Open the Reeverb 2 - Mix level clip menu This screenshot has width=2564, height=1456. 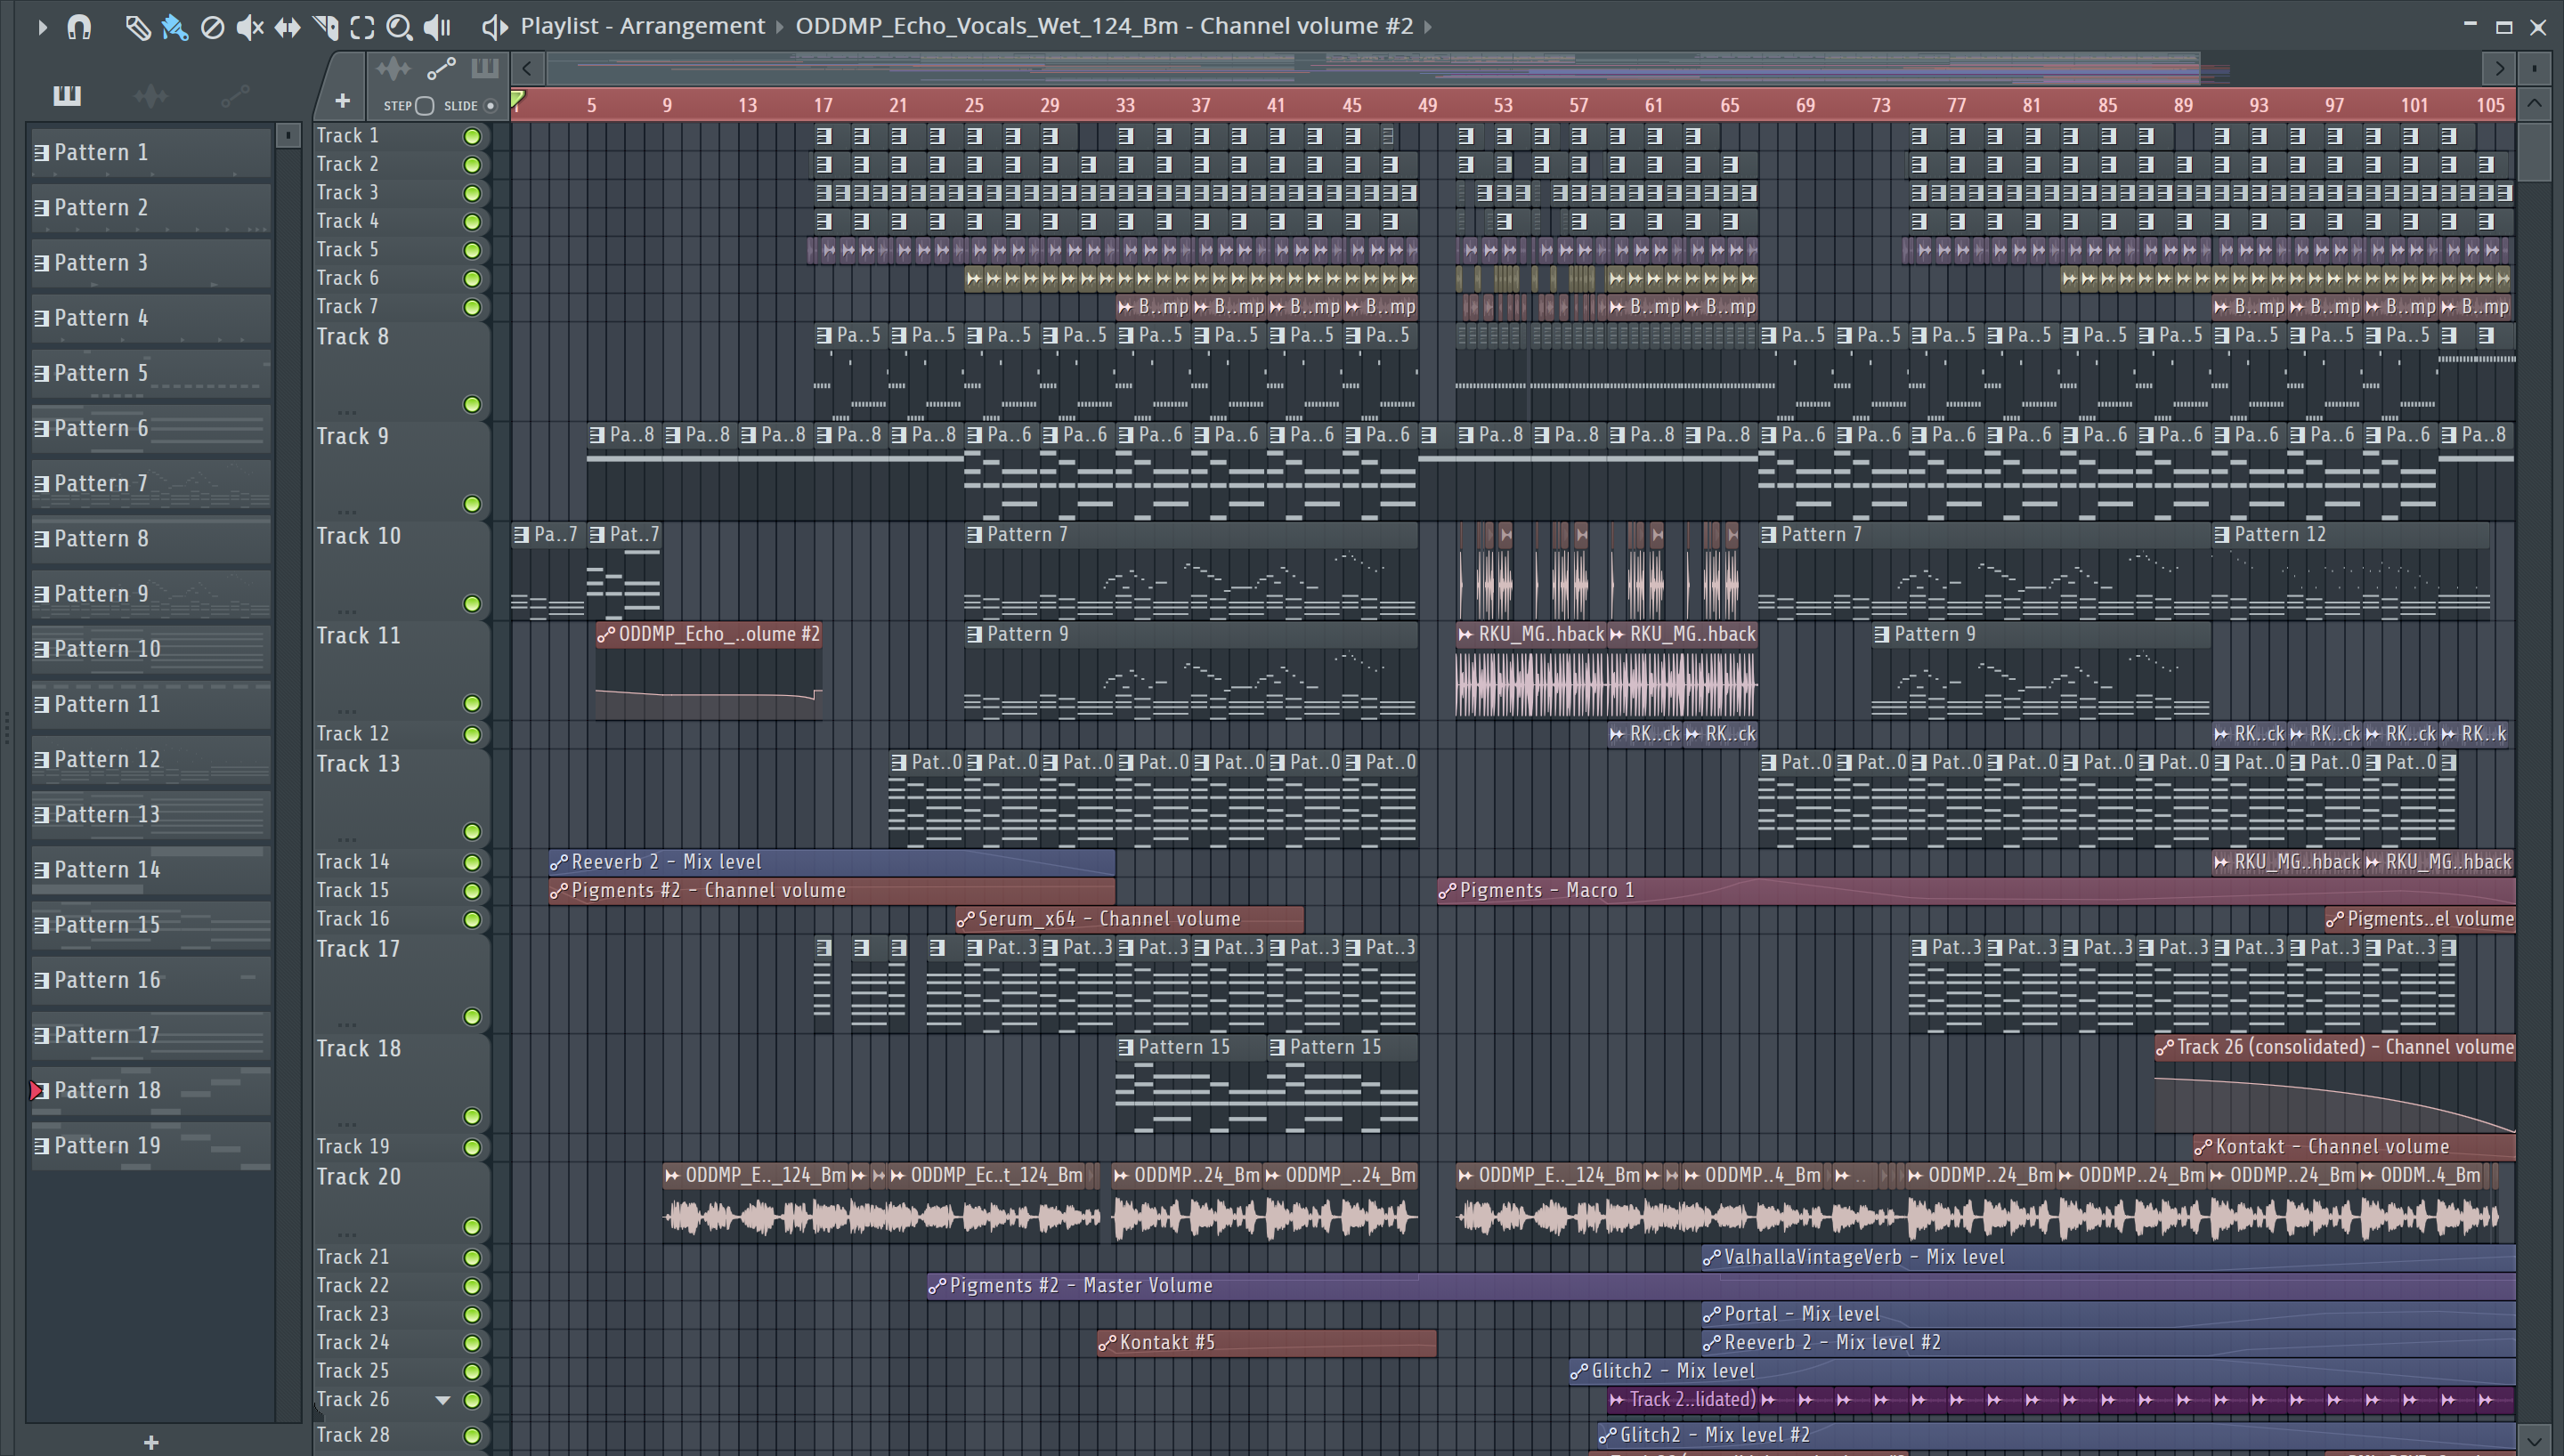tap(559, 862)
